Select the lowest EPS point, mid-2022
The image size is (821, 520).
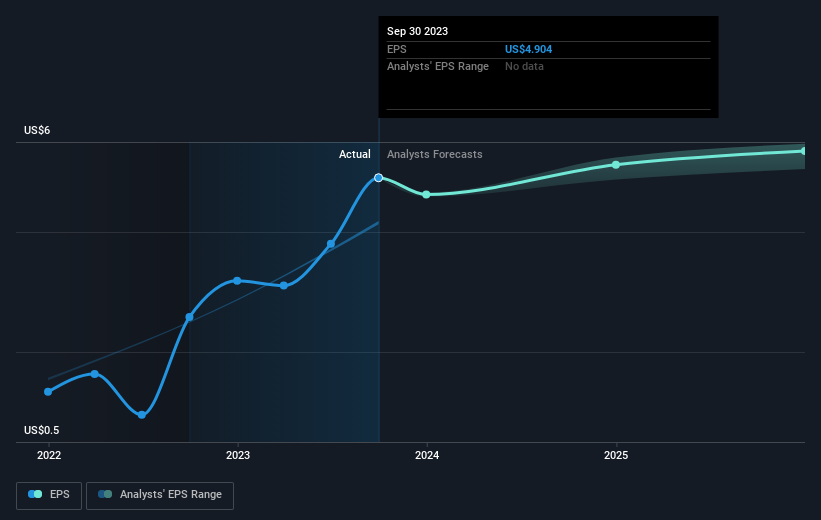142,415
